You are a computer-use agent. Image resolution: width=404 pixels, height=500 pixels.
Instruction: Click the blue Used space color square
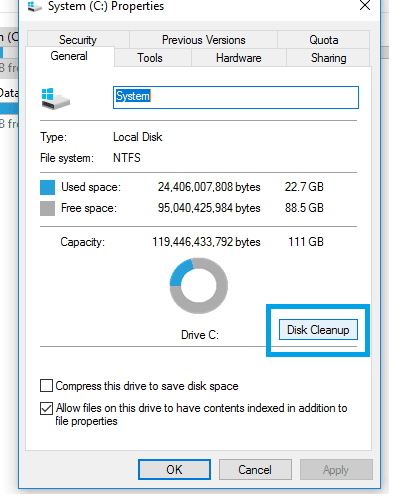point(47,187)
